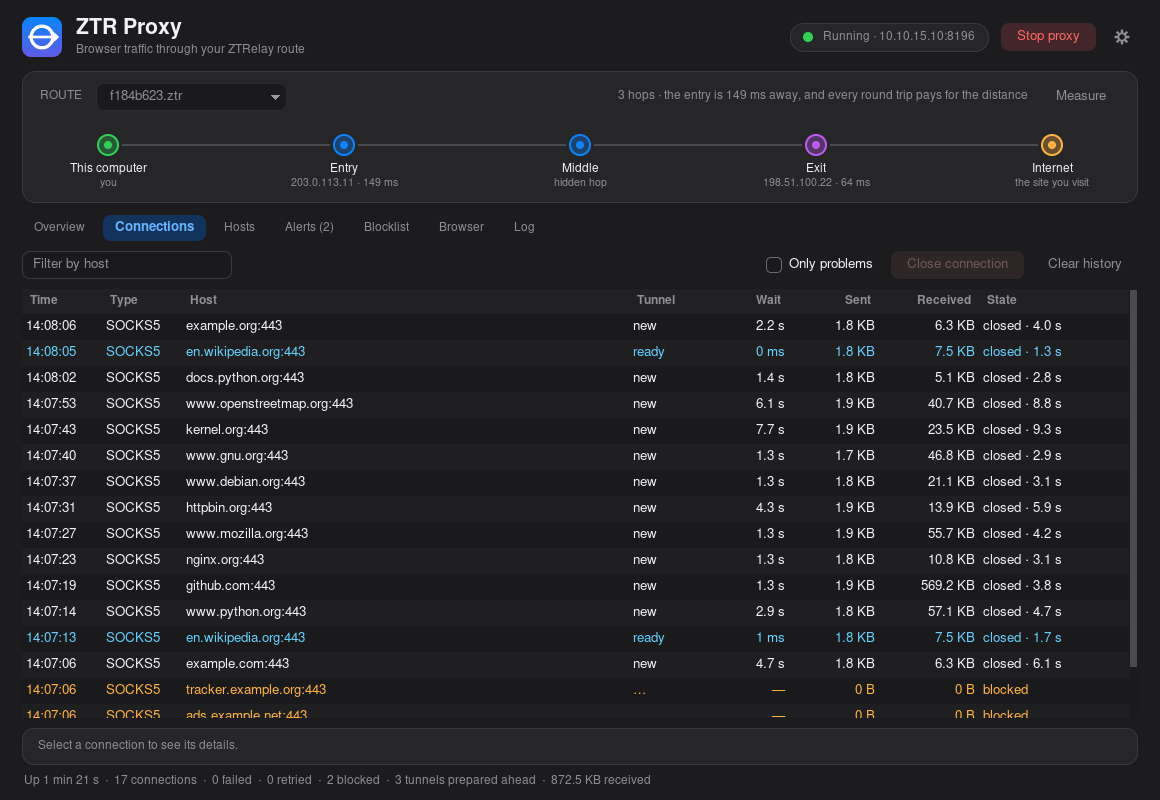Open the route dropdown f184b623.ztr
The width and height of the screenshot is (1160, 800).
pyautogui.click(x=192, y=96)
